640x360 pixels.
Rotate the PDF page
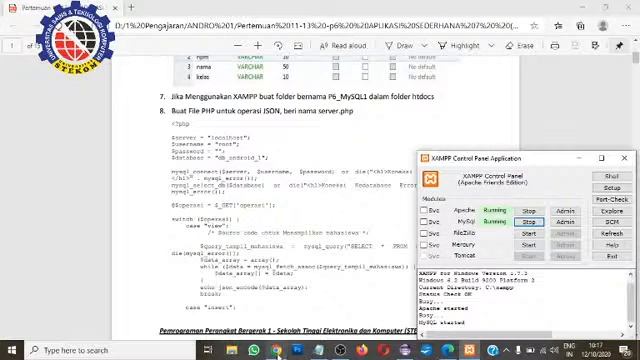(278, 46)
